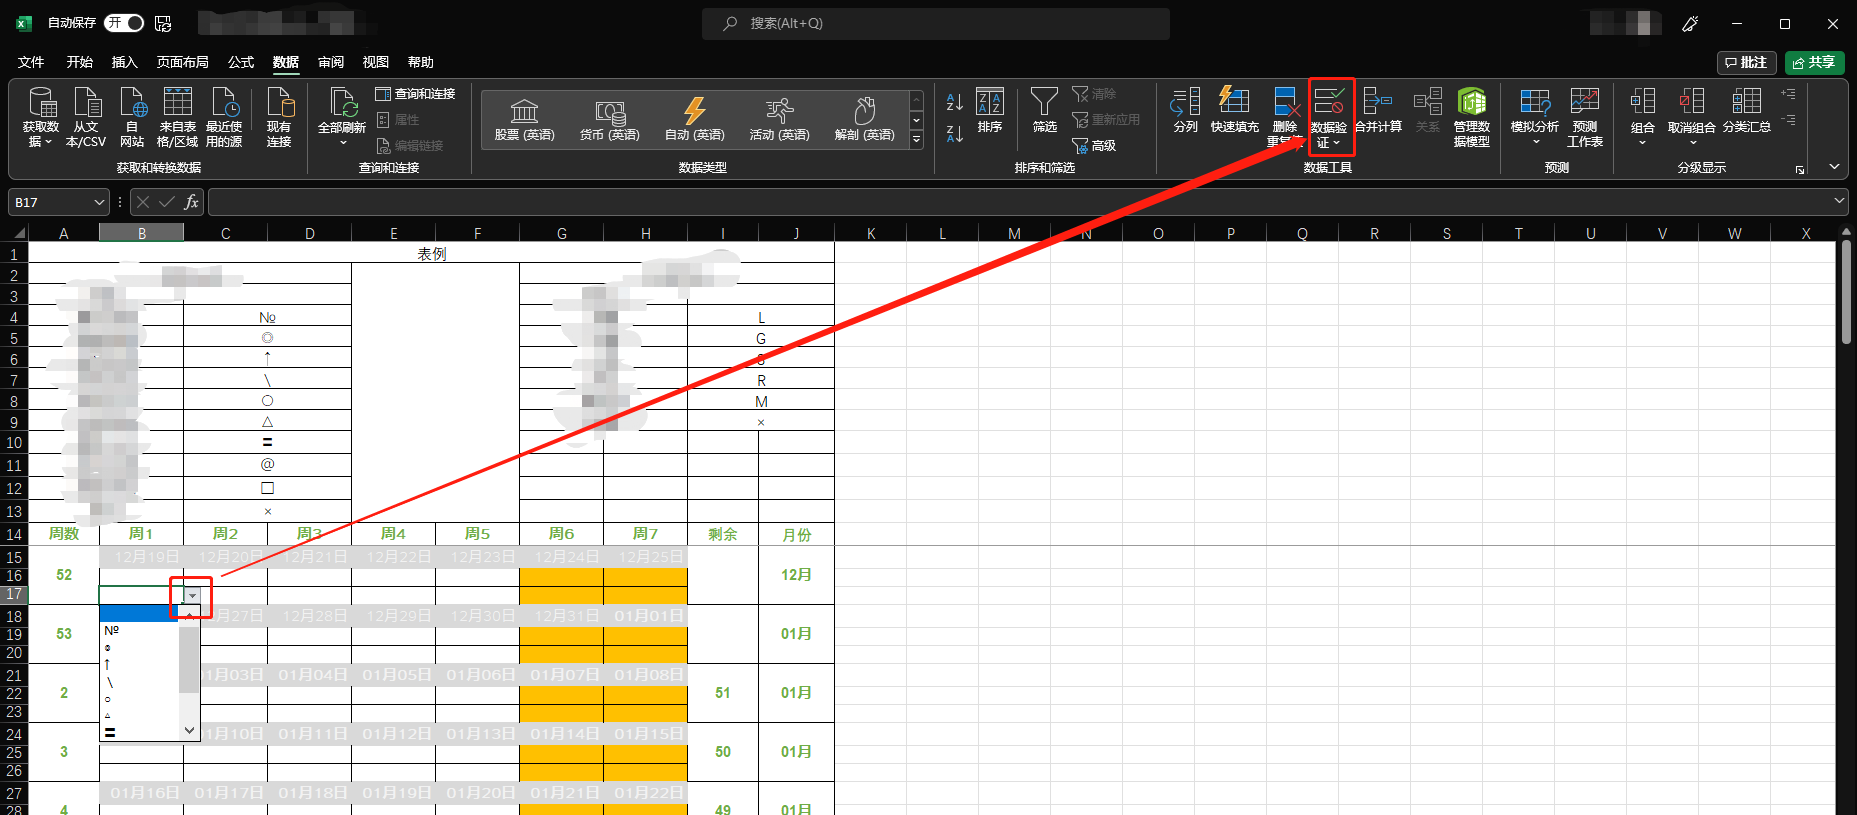This screenshot has width=1857, height=815.
Task: Click 预测工作表 forecast sheet
Action: pos(1585,117)
